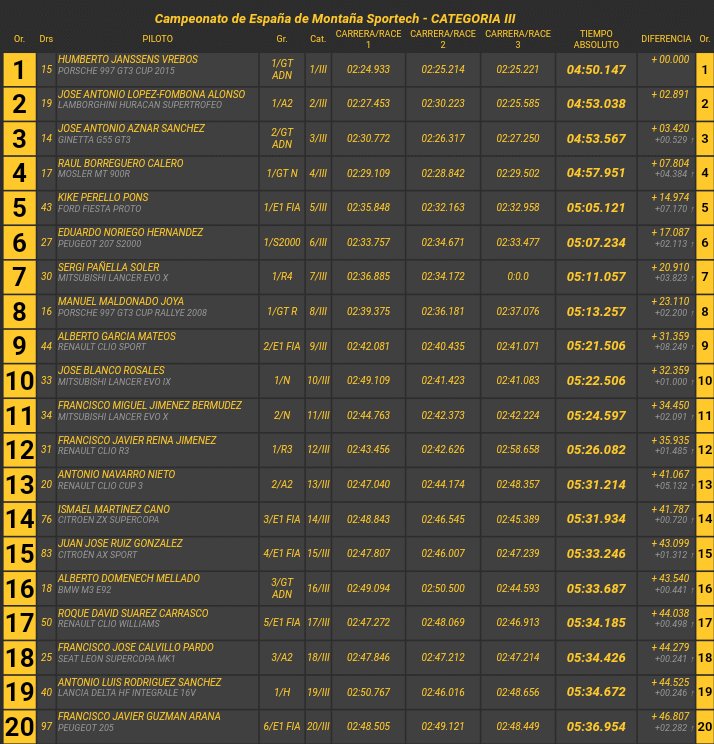Click driver EDUARDO NORIEGO HERNANDEZ
The width and height of the screenshot is (714, 744).
click(x=130, y=232)
